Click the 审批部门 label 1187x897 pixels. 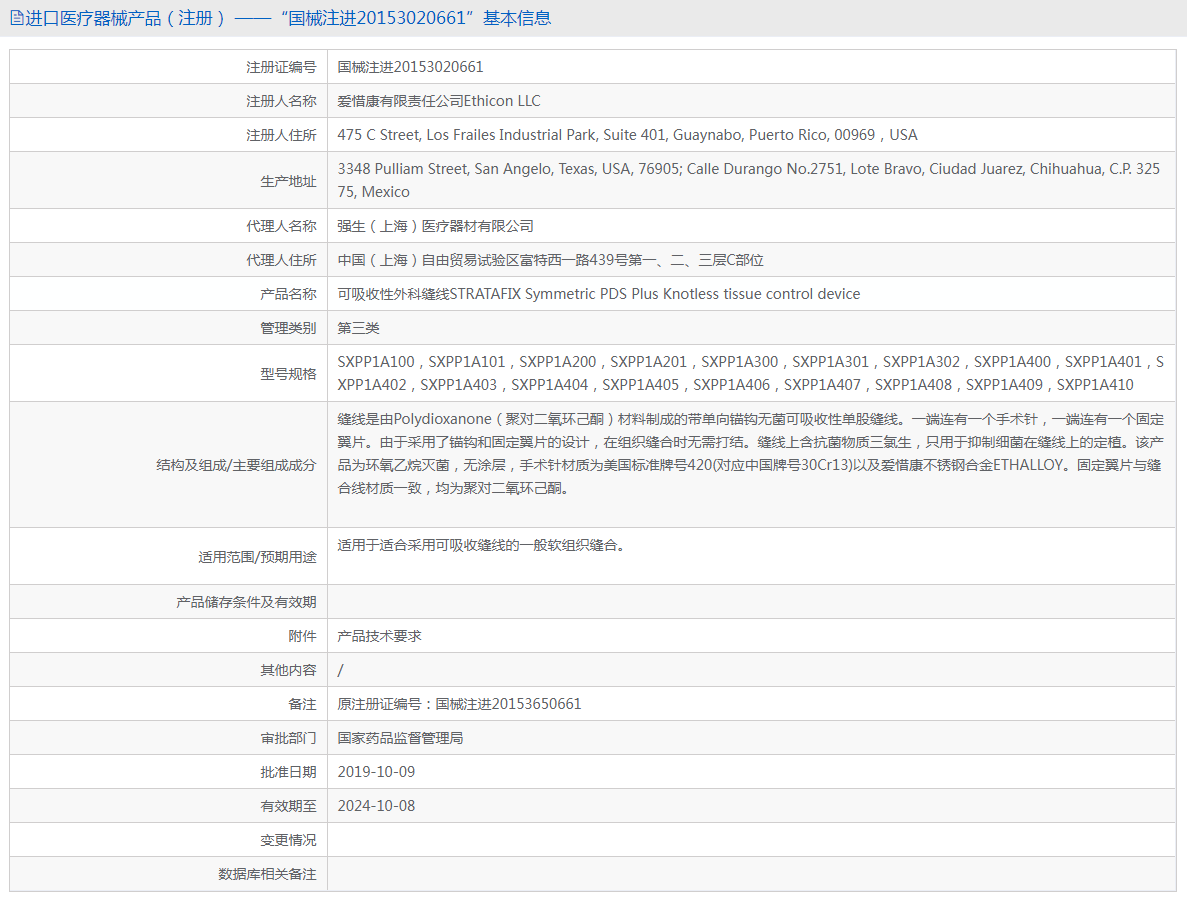(288, 739)
